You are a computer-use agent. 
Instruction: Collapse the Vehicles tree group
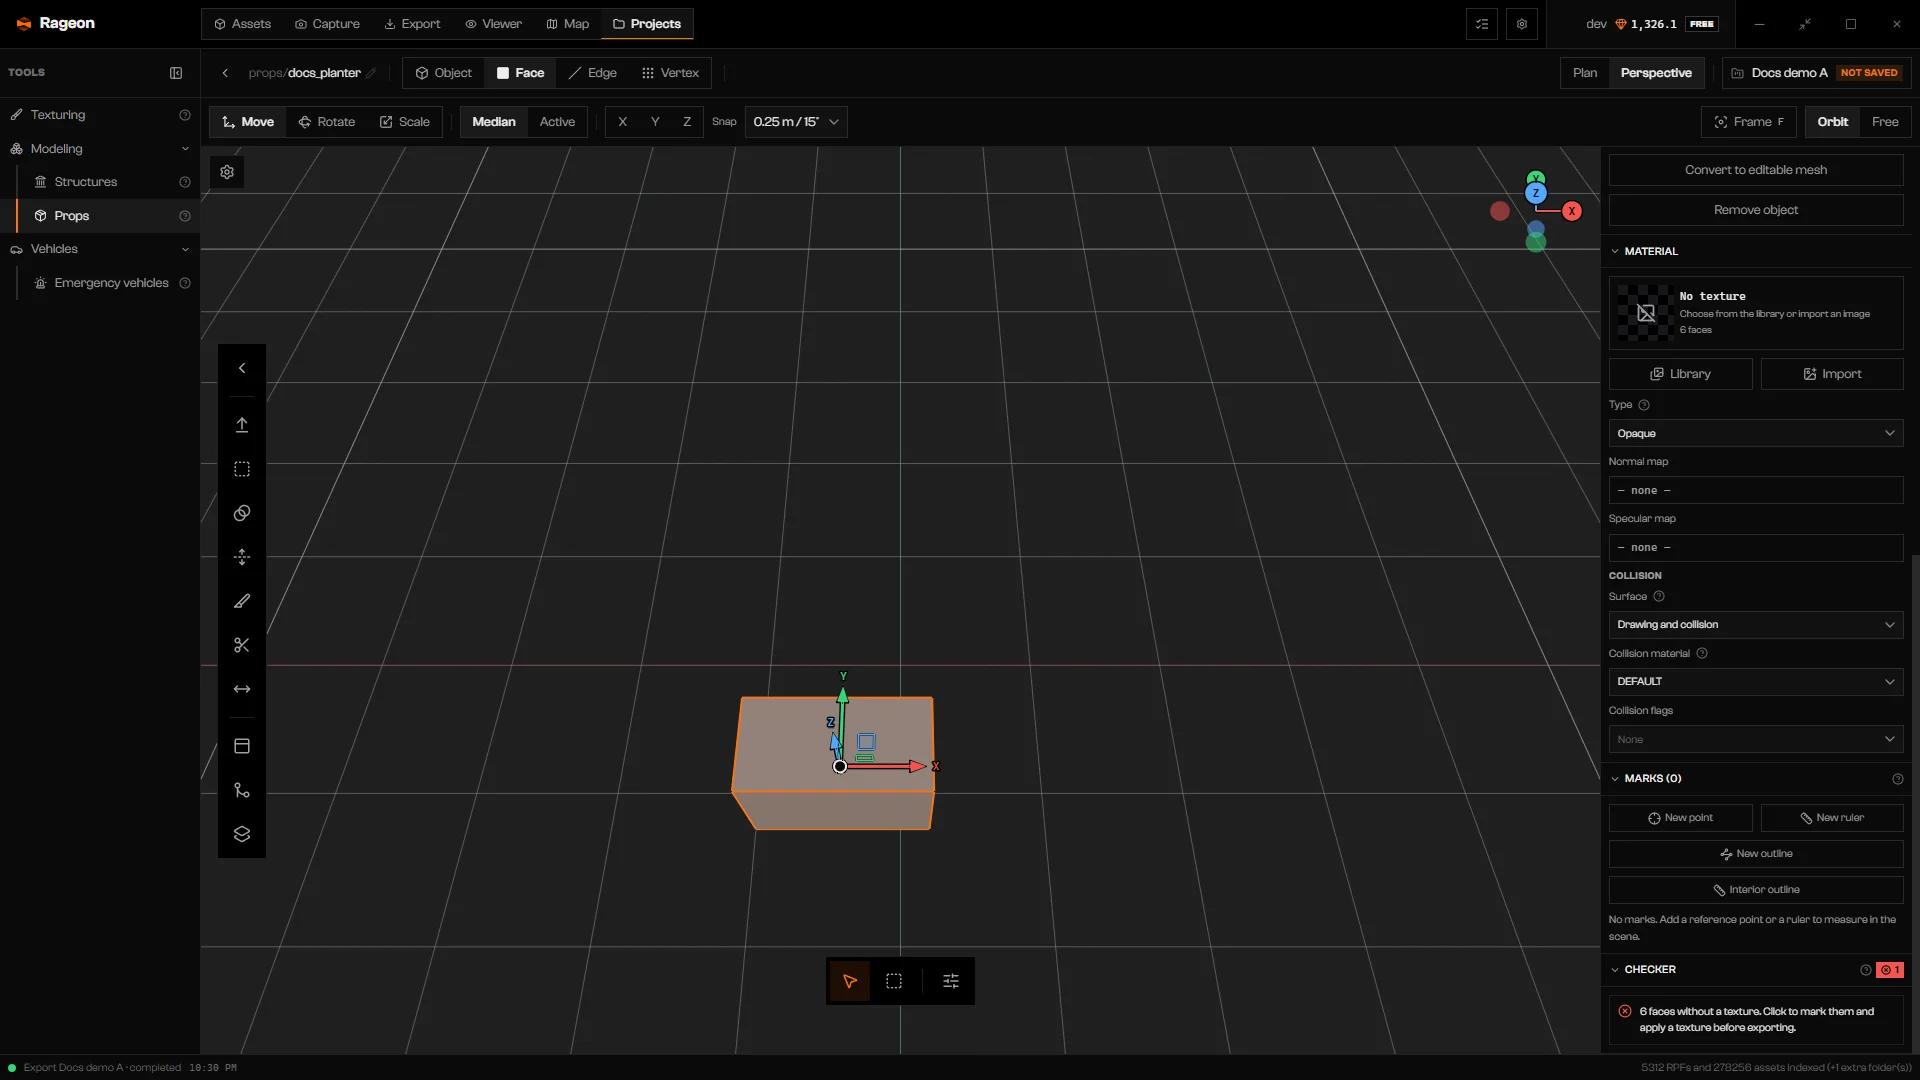tap(185, 250)
